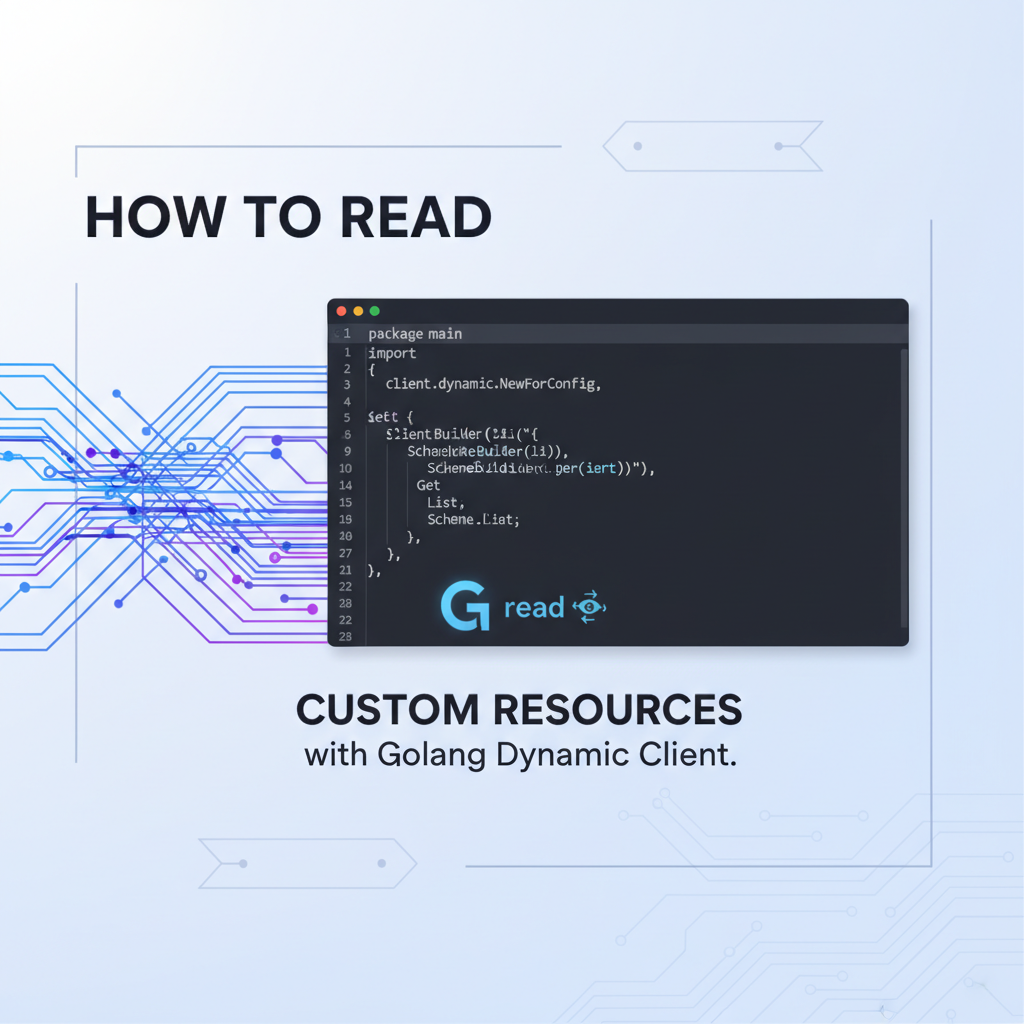
Task: Click the read label next to the logo
Action: point(537,606)
